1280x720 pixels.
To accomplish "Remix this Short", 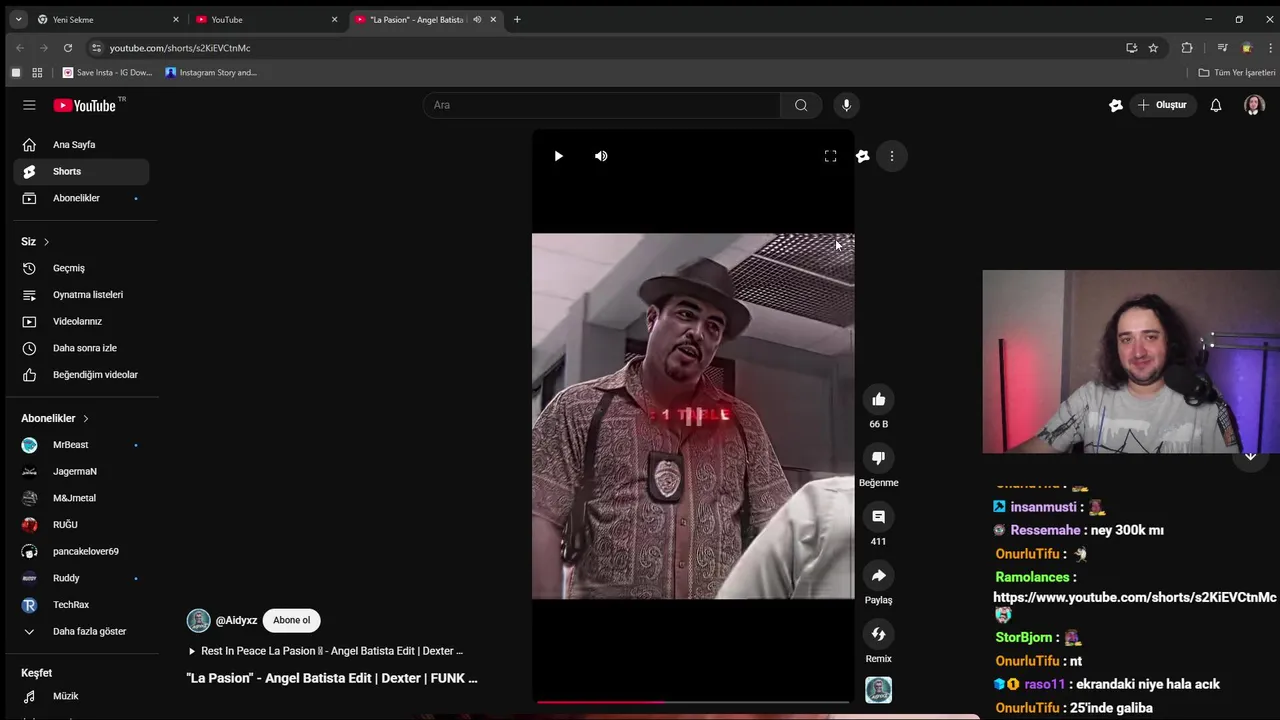I will tap(878, 634).
